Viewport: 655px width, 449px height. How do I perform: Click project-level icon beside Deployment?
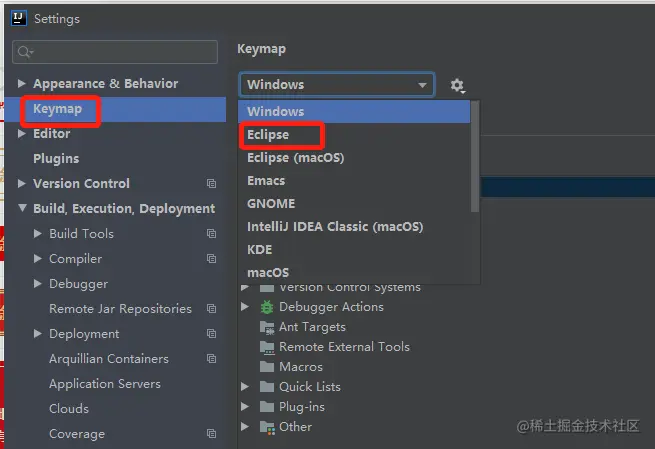click(x=211, y=334)
